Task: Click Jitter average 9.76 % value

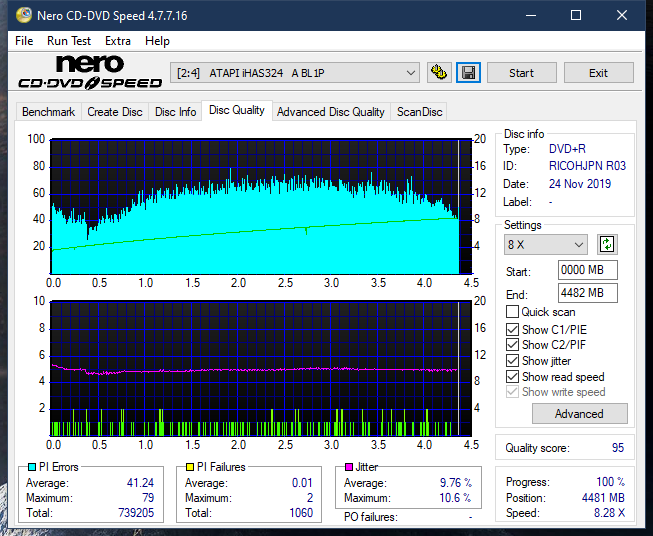Action: (x=456, y=483)
